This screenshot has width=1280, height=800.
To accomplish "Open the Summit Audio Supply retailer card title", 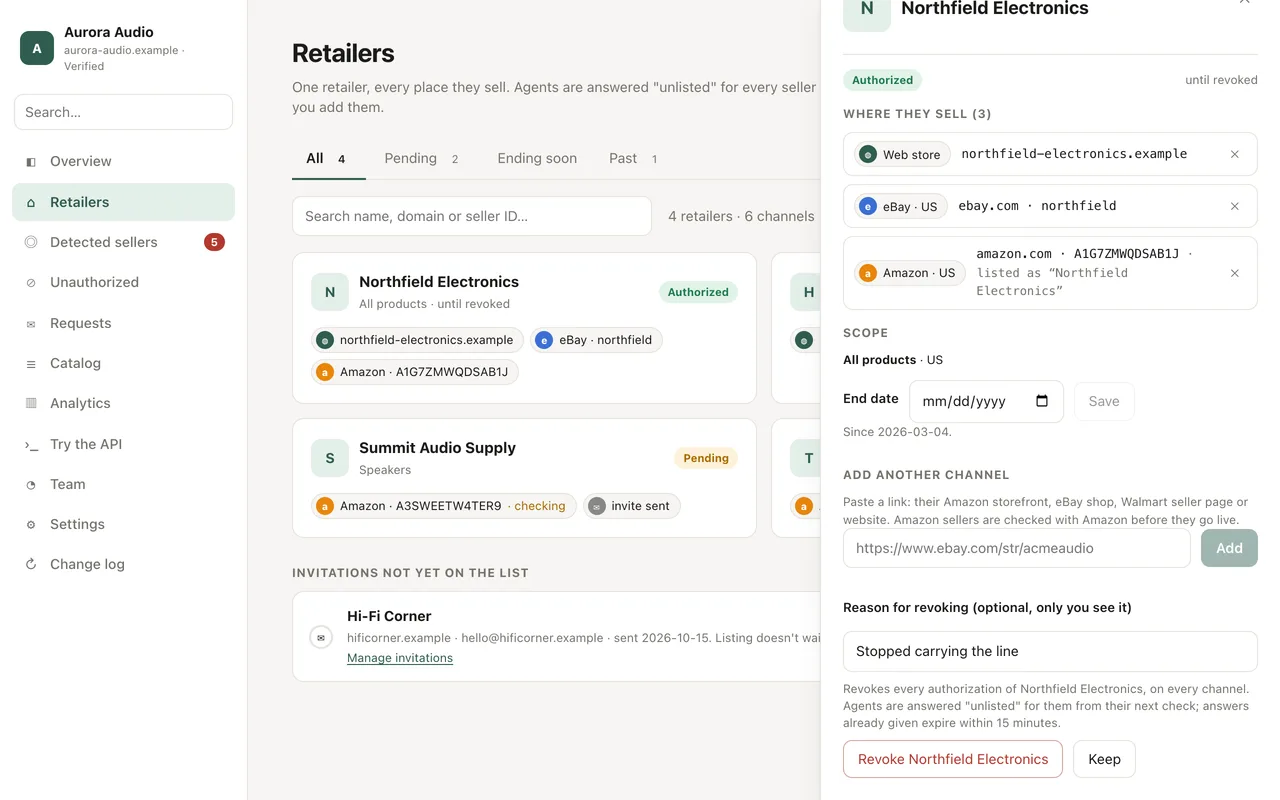I will pos(437,448).
